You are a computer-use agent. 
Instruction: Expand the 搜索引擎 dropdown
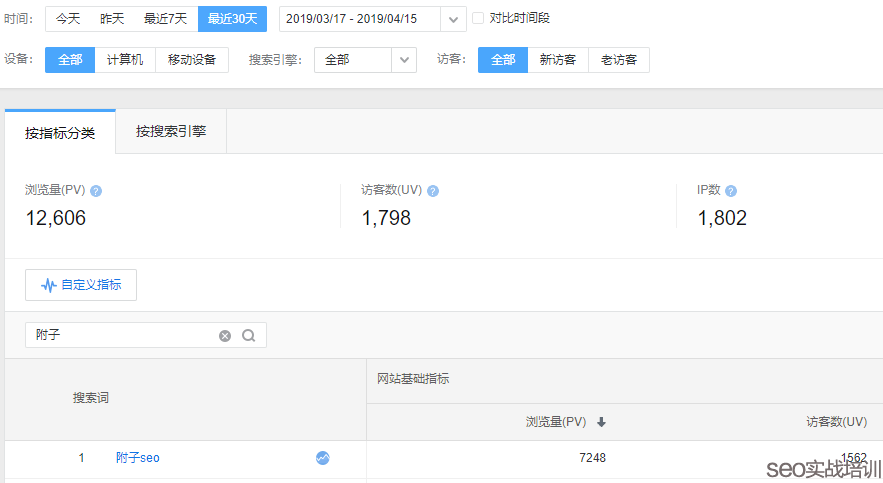[404, 60]
